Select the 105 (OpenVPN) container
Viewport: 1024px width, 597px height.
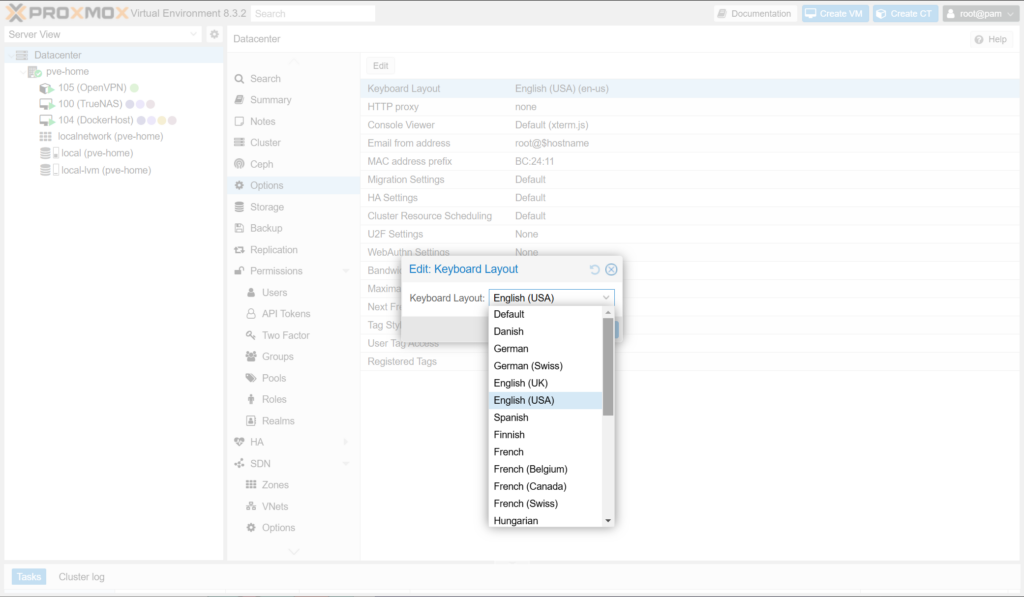pos(90,88)
